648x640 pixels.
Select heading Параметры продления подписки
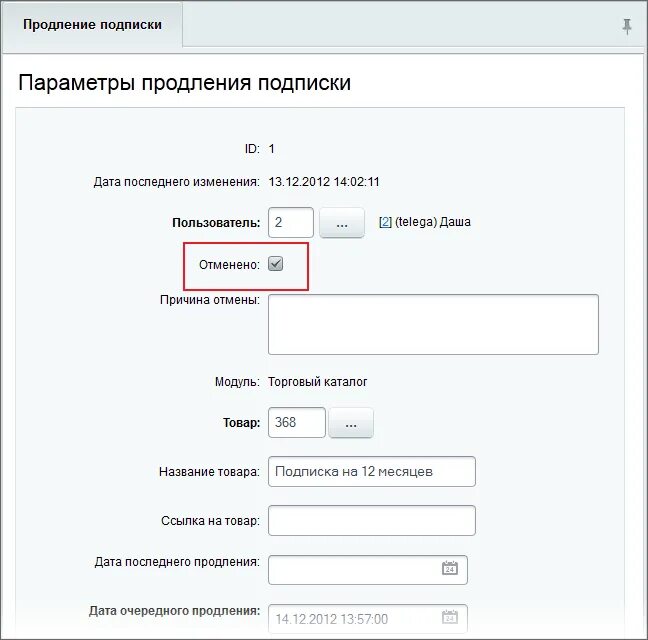[x=184, y=83]
